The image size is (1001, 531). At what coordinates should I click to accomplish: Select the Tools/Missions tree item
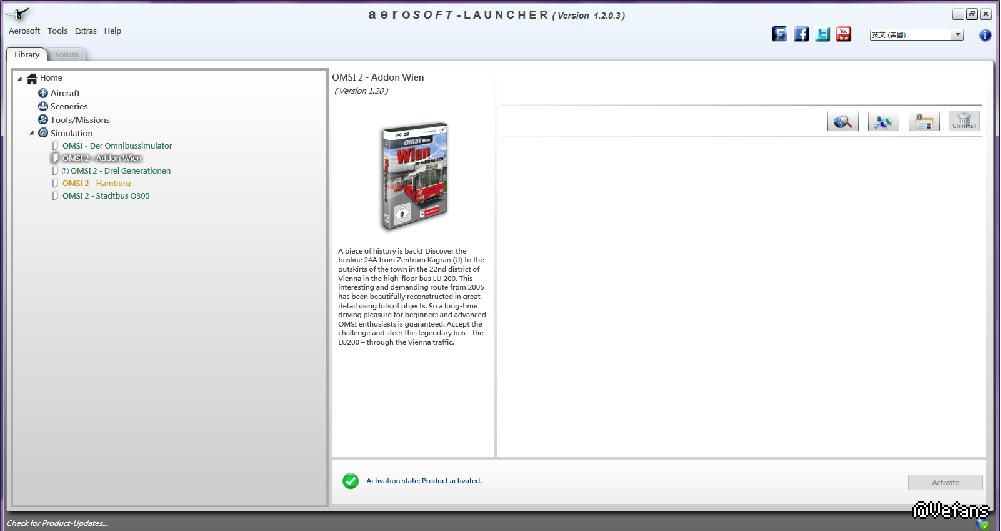pos(80,119)
